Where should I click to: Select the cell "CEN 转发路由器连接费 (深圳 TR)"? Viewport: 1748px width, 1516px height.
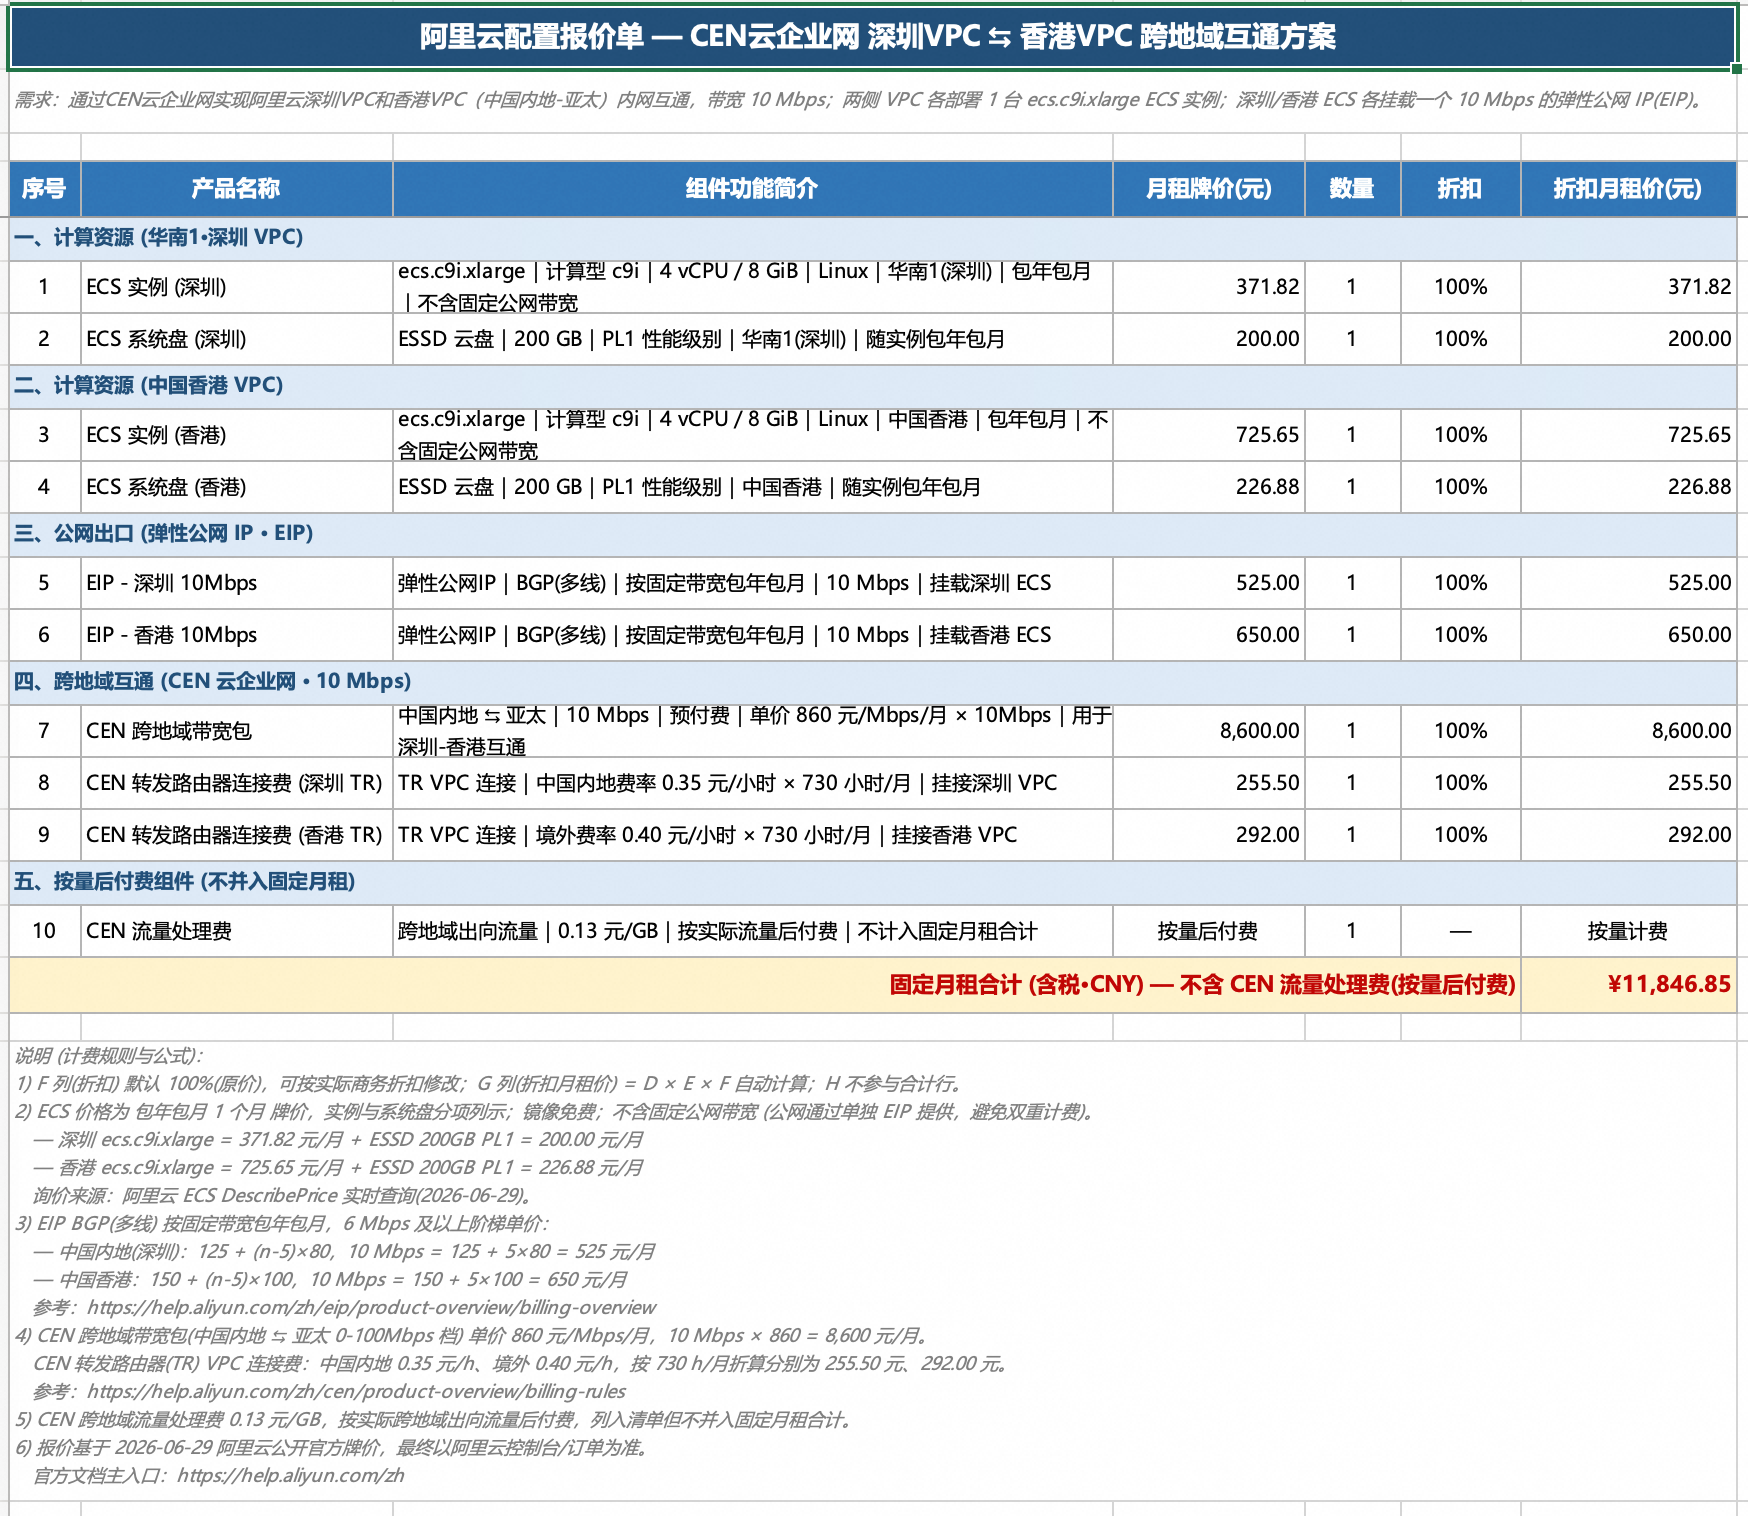coord(236,783)
